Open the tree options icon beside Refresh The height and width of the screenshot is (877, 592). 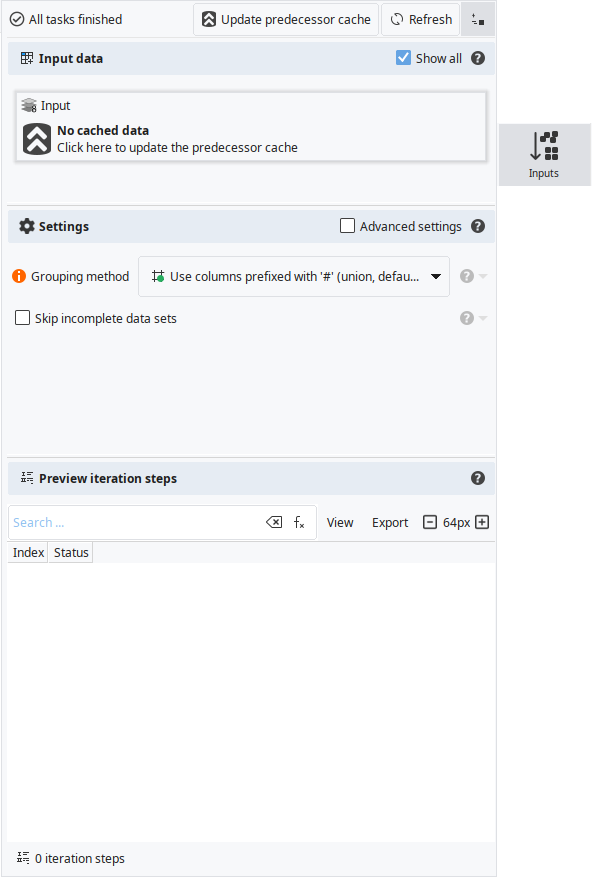[478, 20]
